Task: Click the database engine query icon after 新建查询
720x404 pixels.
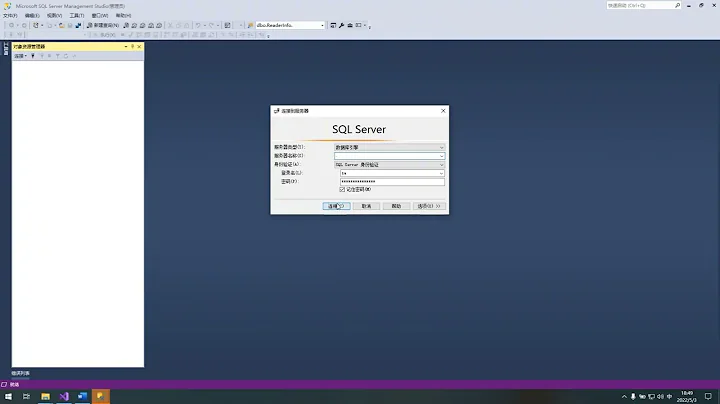Action: coord(126,25)
